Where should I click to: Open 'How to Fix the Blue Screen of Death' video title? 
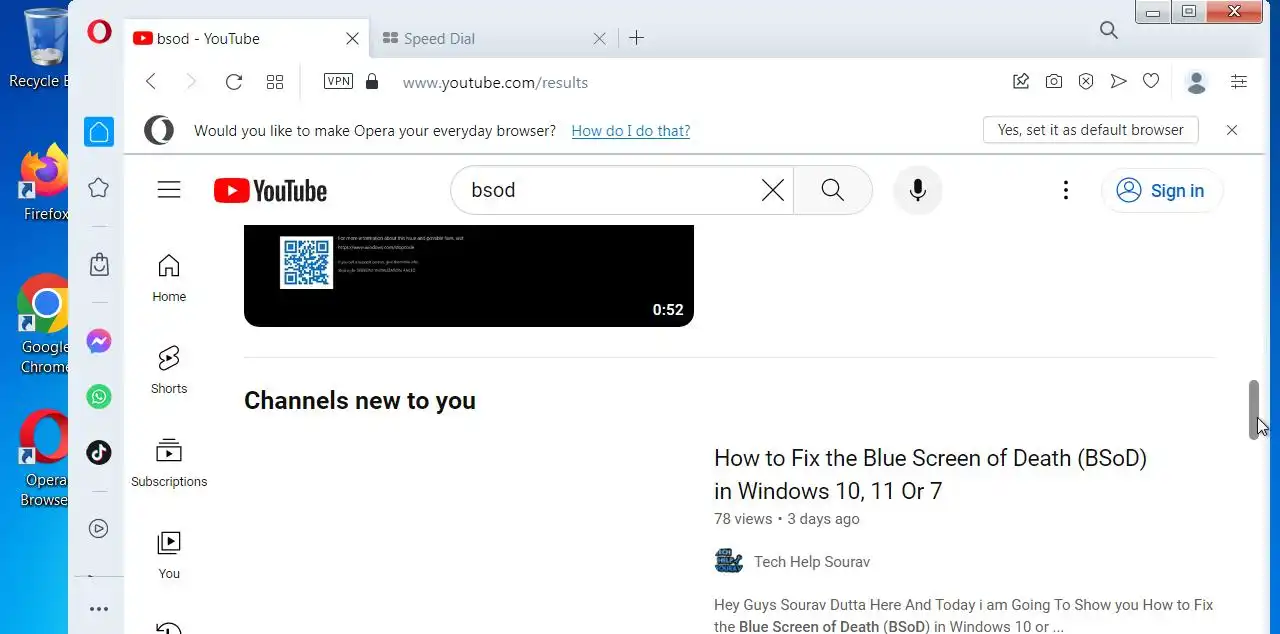tap(930, 474)
